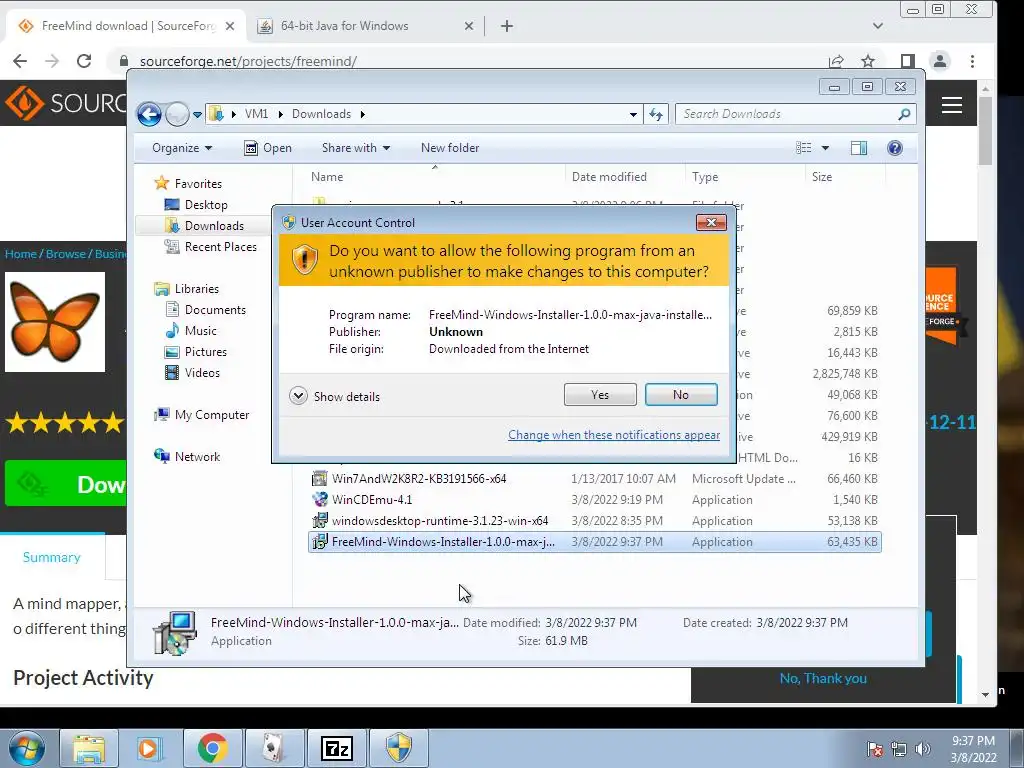Image resolution: width=1024 pixels, height=768 pixels.
Task: Select My Computer in navigation pane
Action: click(x=202, y=415)
